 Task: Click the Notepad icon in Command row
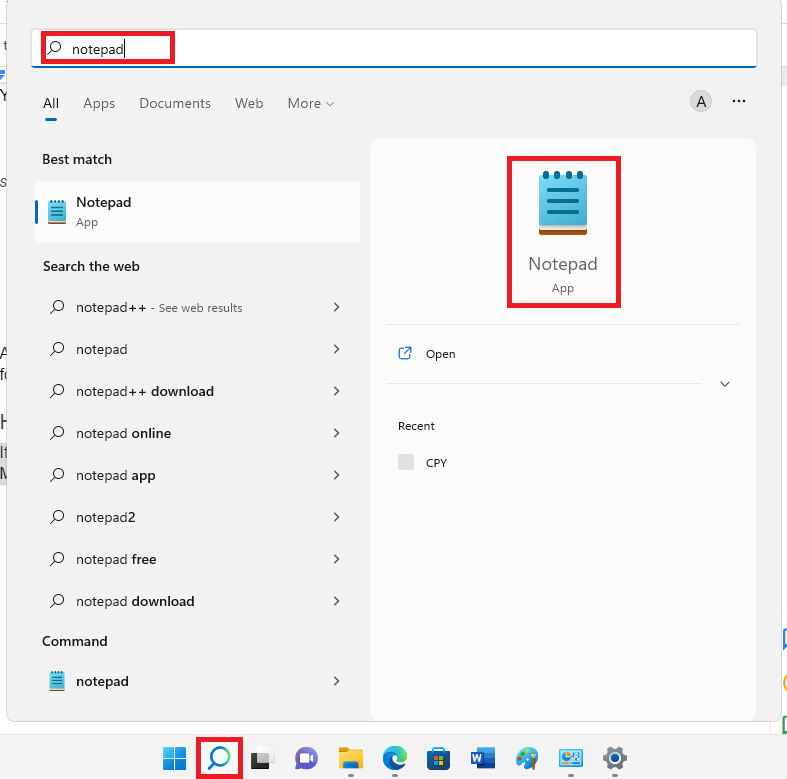pyautogui.click(x=57, y=681)
